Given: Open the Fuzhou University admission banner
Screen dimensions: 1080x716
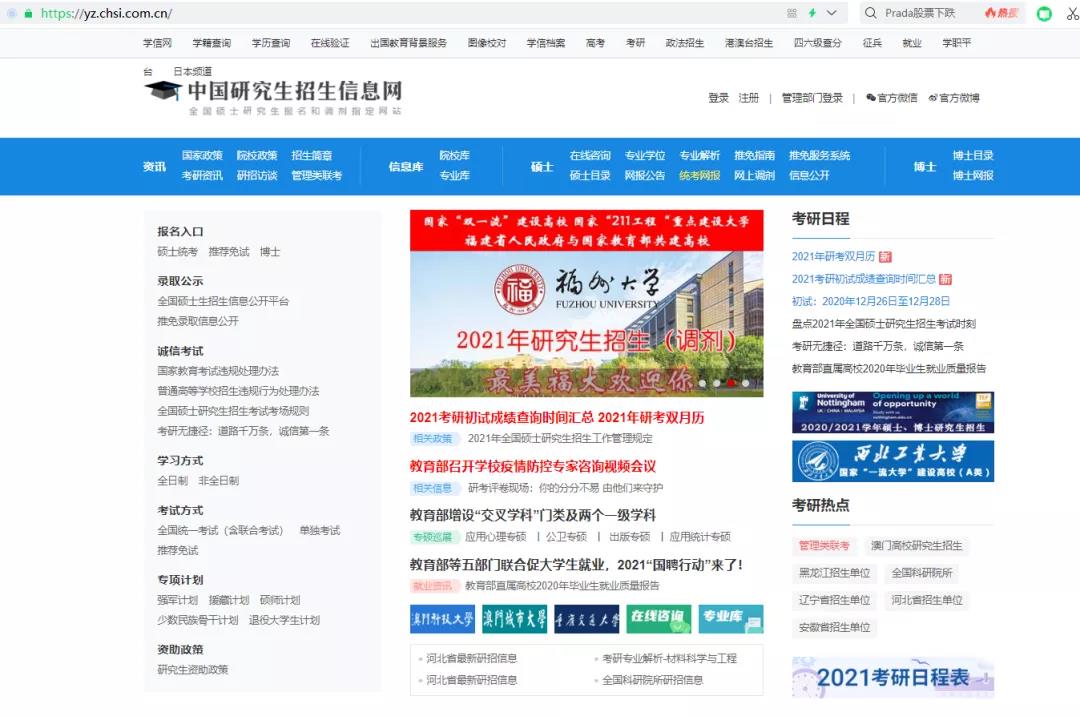Looking at the screenshot, I should [x=586, y=303].
